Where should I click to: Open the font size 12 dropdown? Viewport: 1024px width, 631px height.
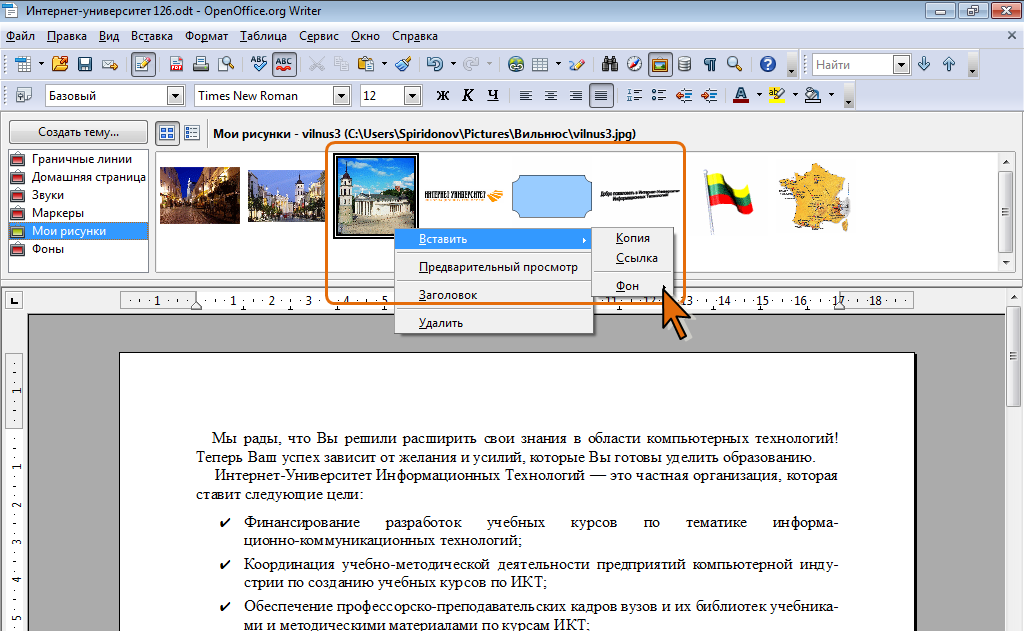(412, 96)
